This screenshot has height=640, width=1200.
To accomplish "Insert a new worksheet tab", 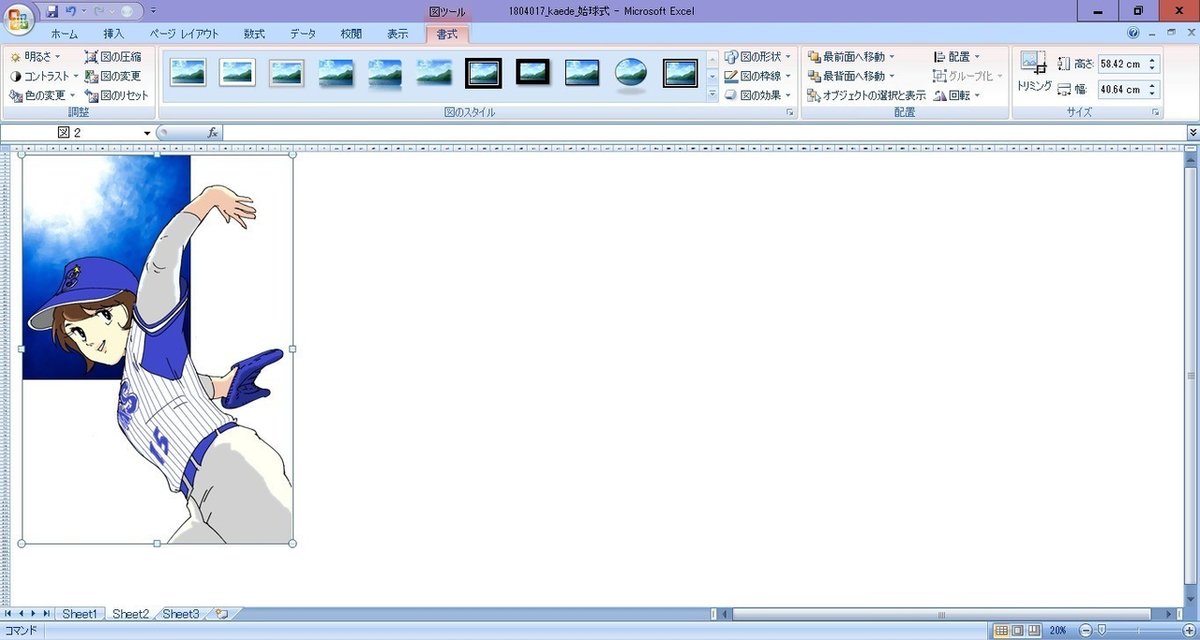I will point(222,614).
